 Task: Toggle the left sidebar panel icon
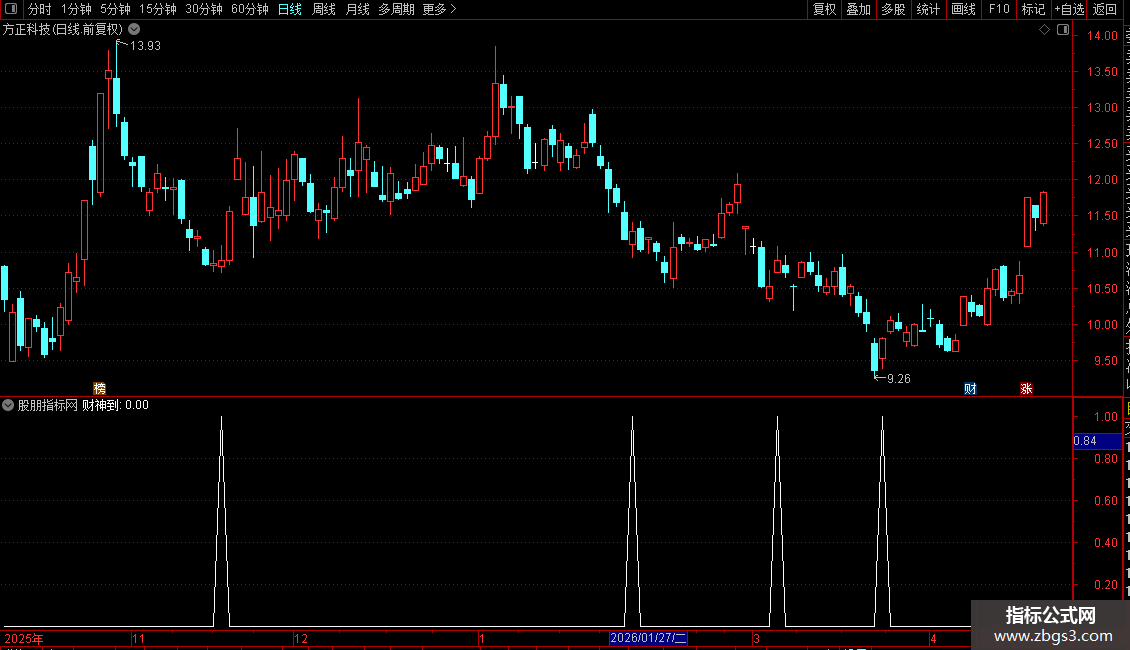coord(11,9)
